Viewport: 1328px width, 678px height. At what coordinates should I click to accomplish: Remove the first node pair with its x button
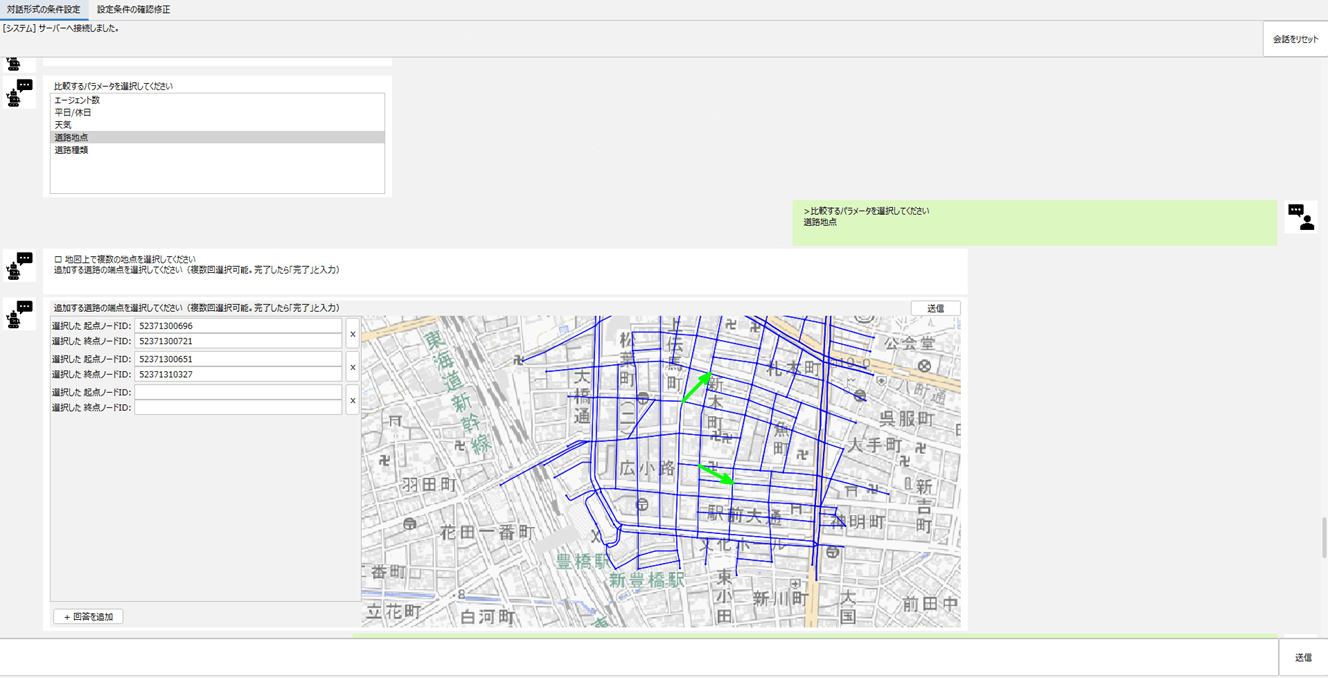pyautogui.click(x=352, y=334)
